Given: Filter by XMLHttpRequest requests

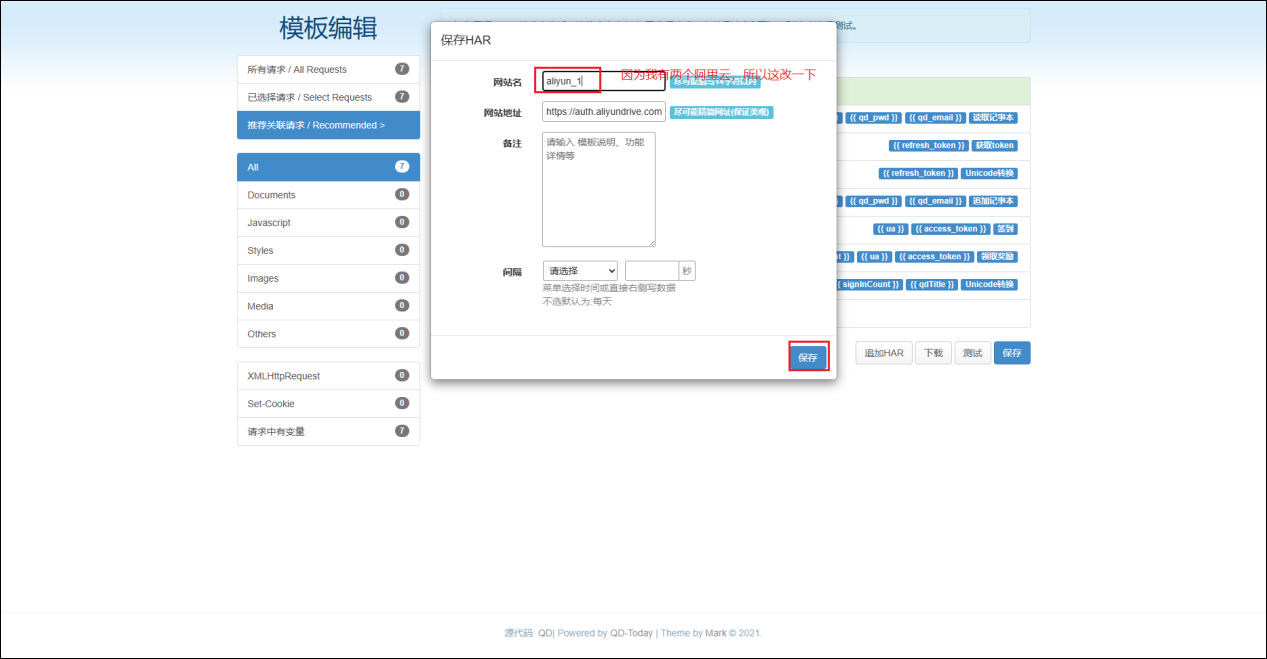Looking at the screenshot, I should pos(328,376).
